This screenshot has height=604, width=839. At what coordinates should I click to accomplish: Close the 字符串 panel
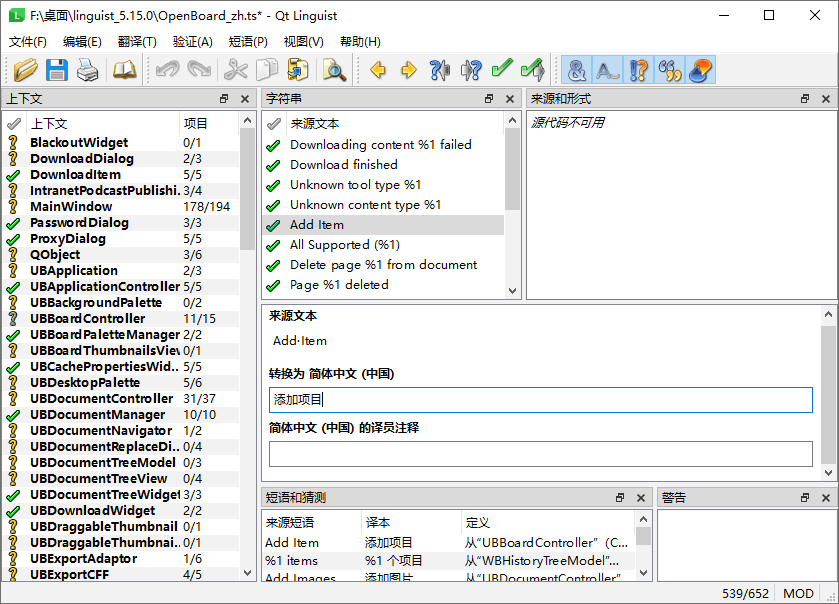click(510, 98)
